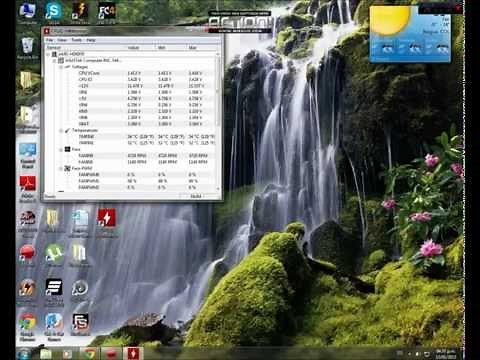480x360 pixels.
Task: Open Windows Media Player from the taskbar
Action: (x=68, y=354)
